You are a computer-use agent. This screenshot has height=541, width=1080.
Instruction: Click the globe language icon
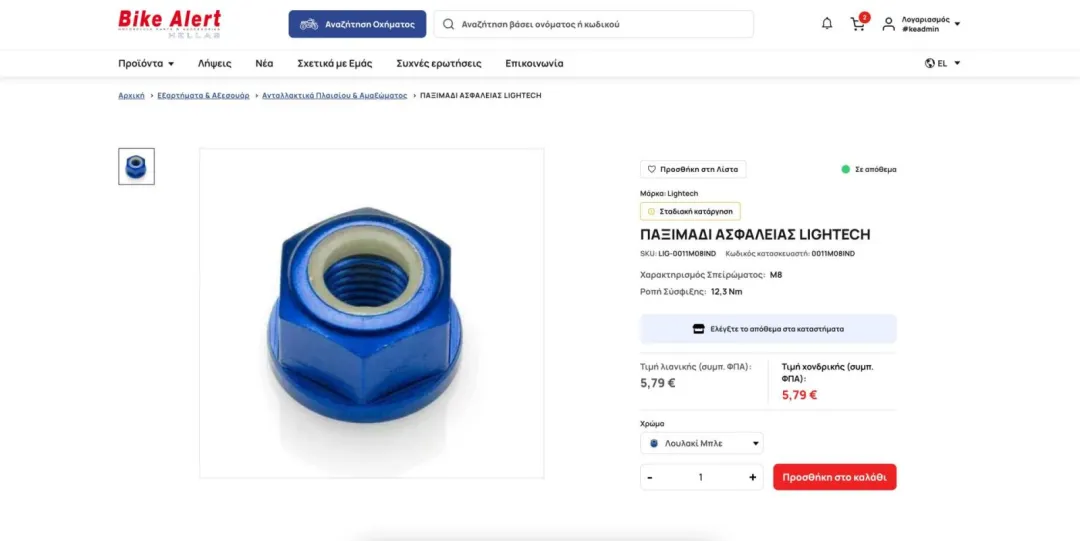(930, 63)
